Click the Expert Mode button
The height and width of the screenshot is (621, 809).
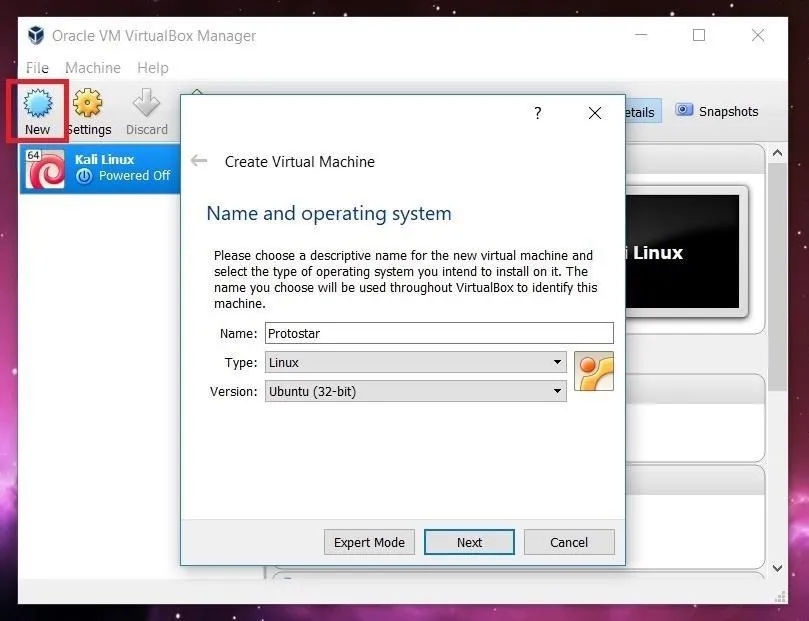369,542
